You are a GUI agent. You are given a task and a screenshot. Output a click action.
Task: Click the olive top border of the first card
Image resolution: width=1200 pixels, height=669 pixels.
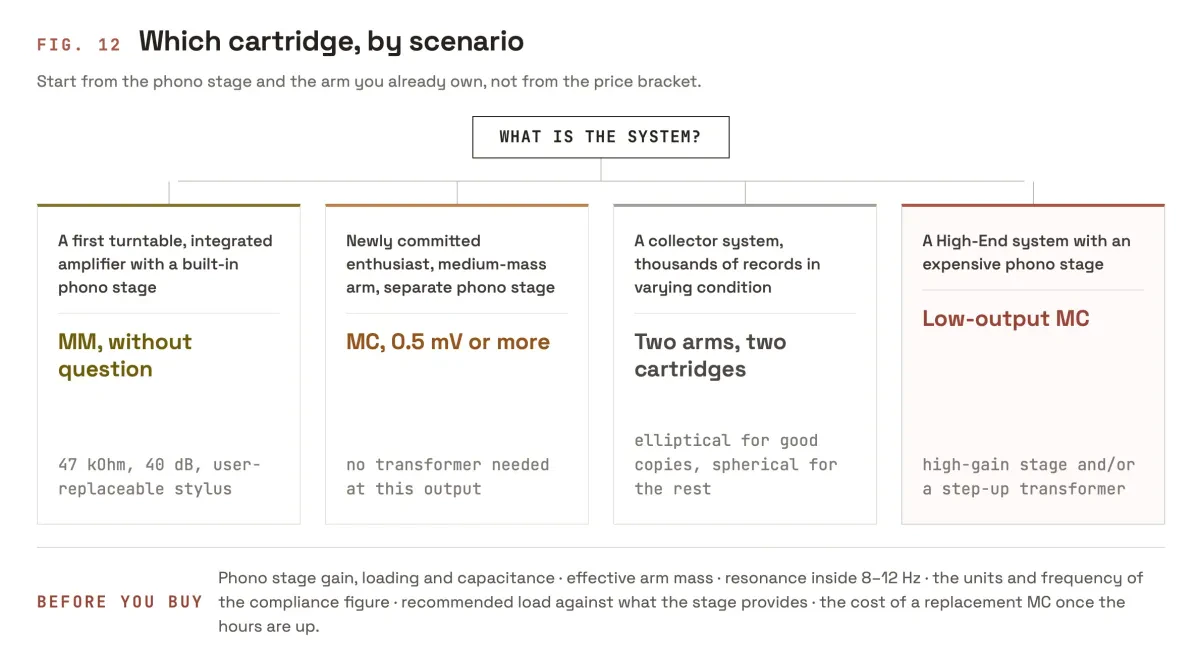coord(169,205)
